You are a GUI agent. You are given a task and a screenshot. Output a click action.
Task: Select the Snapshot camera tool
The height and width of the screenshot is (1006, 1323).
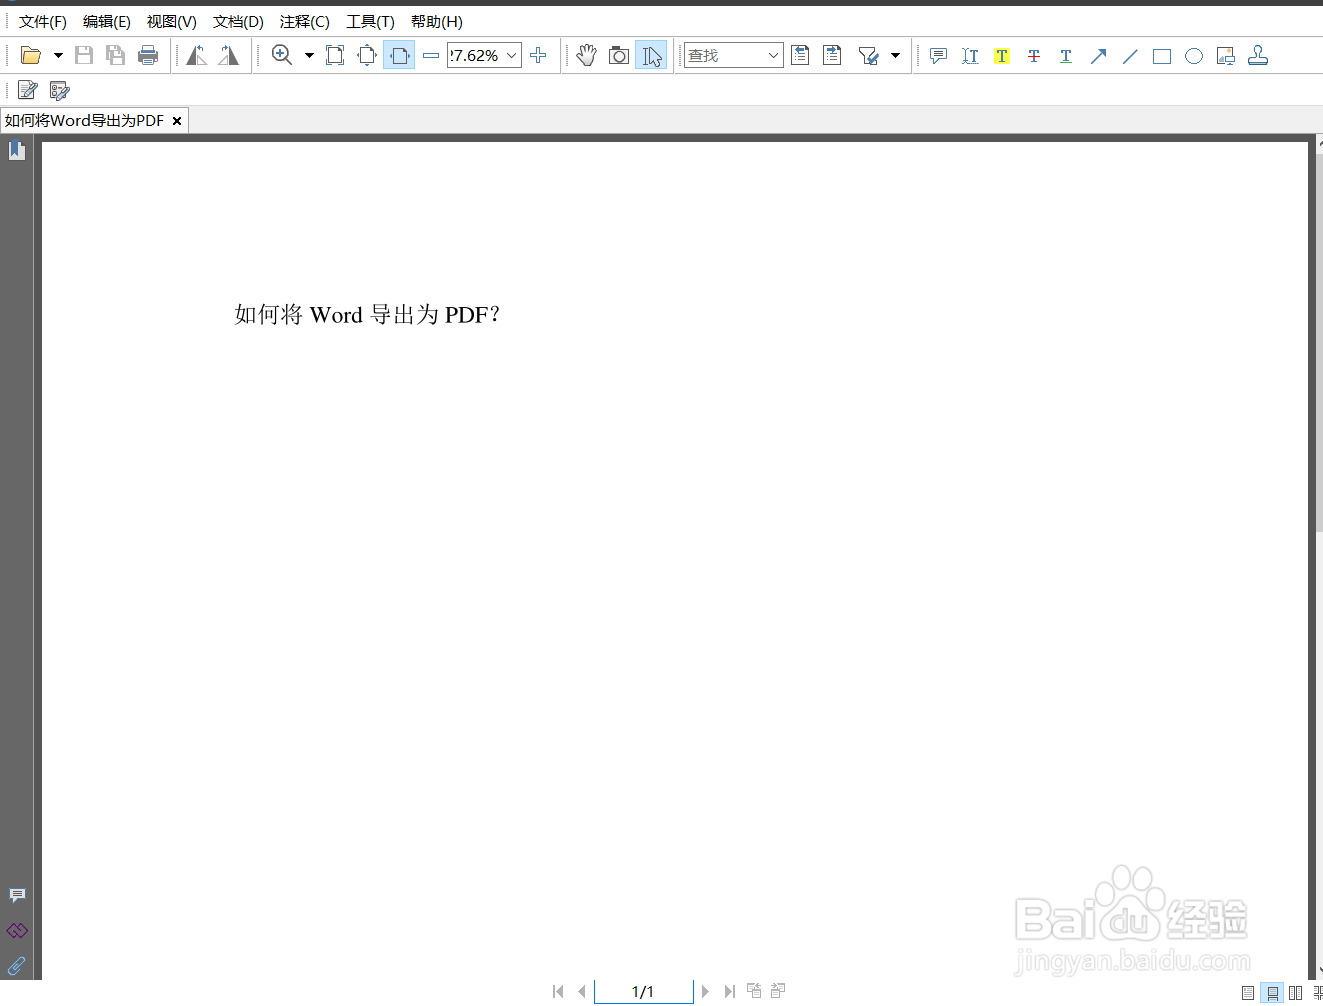[x=619, y=56]
